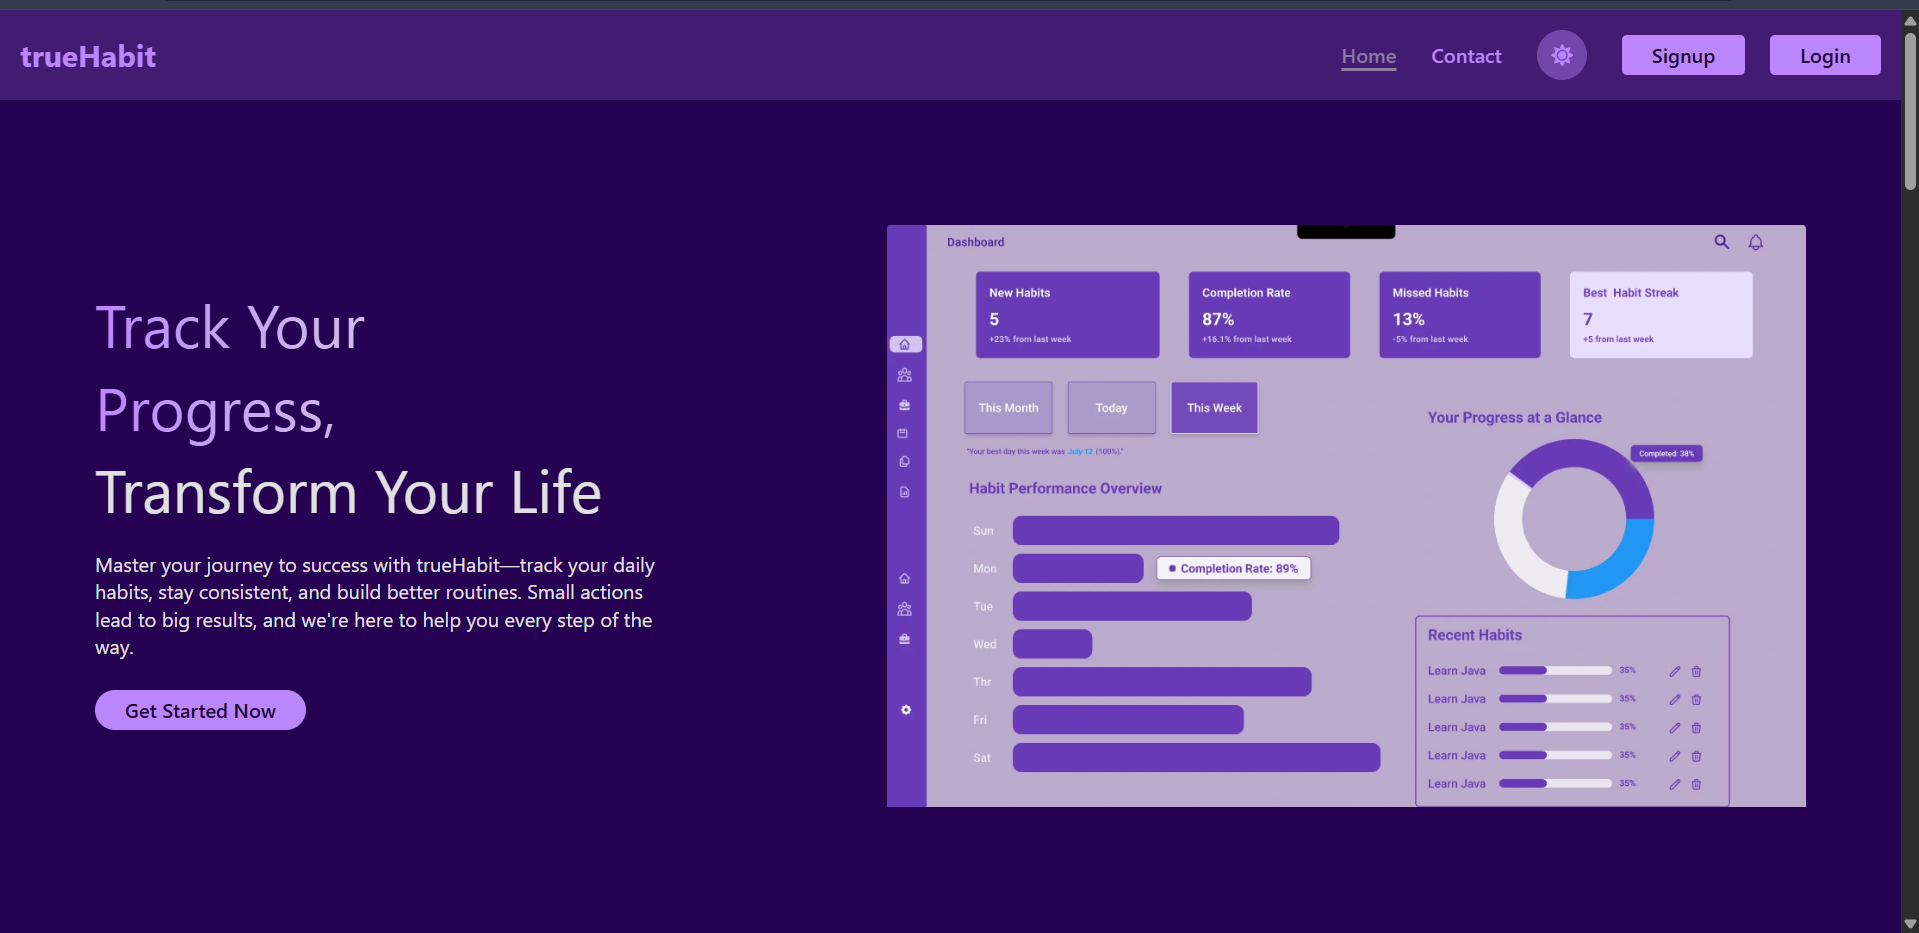Screen dimensions: 1919x933
Task: Click the search magnifier icon in dashboard preview
Action: 1721,242
